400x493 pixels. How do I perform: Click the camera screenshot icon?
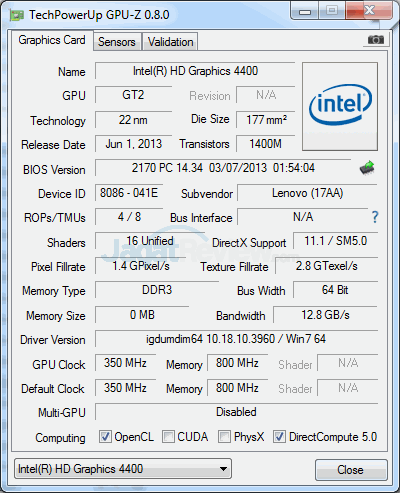pos(375,40)
